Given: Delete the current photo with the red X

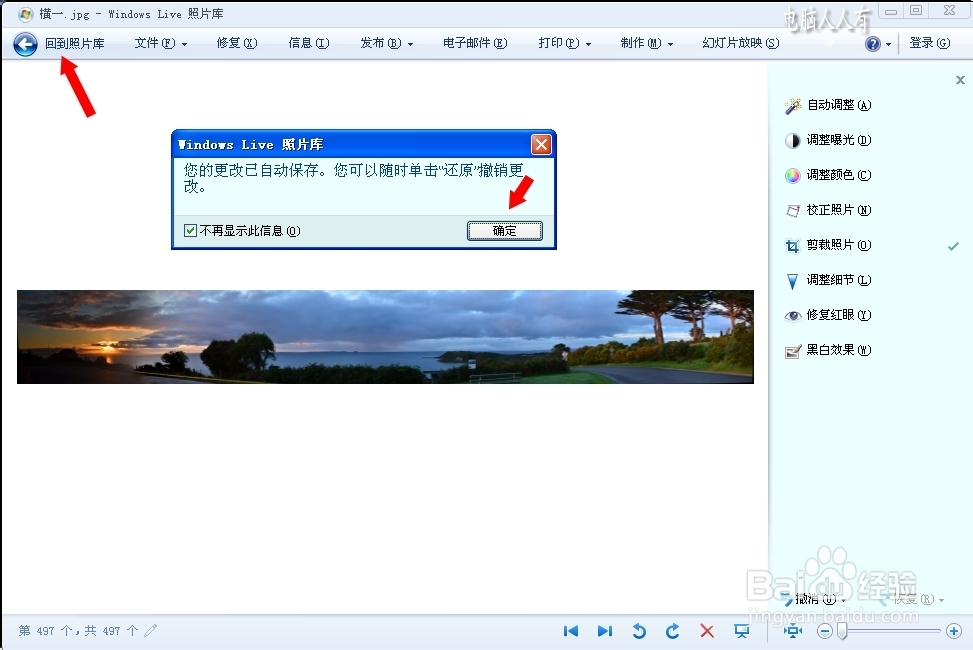Looking at the screenshot, I should coord(707,631).
